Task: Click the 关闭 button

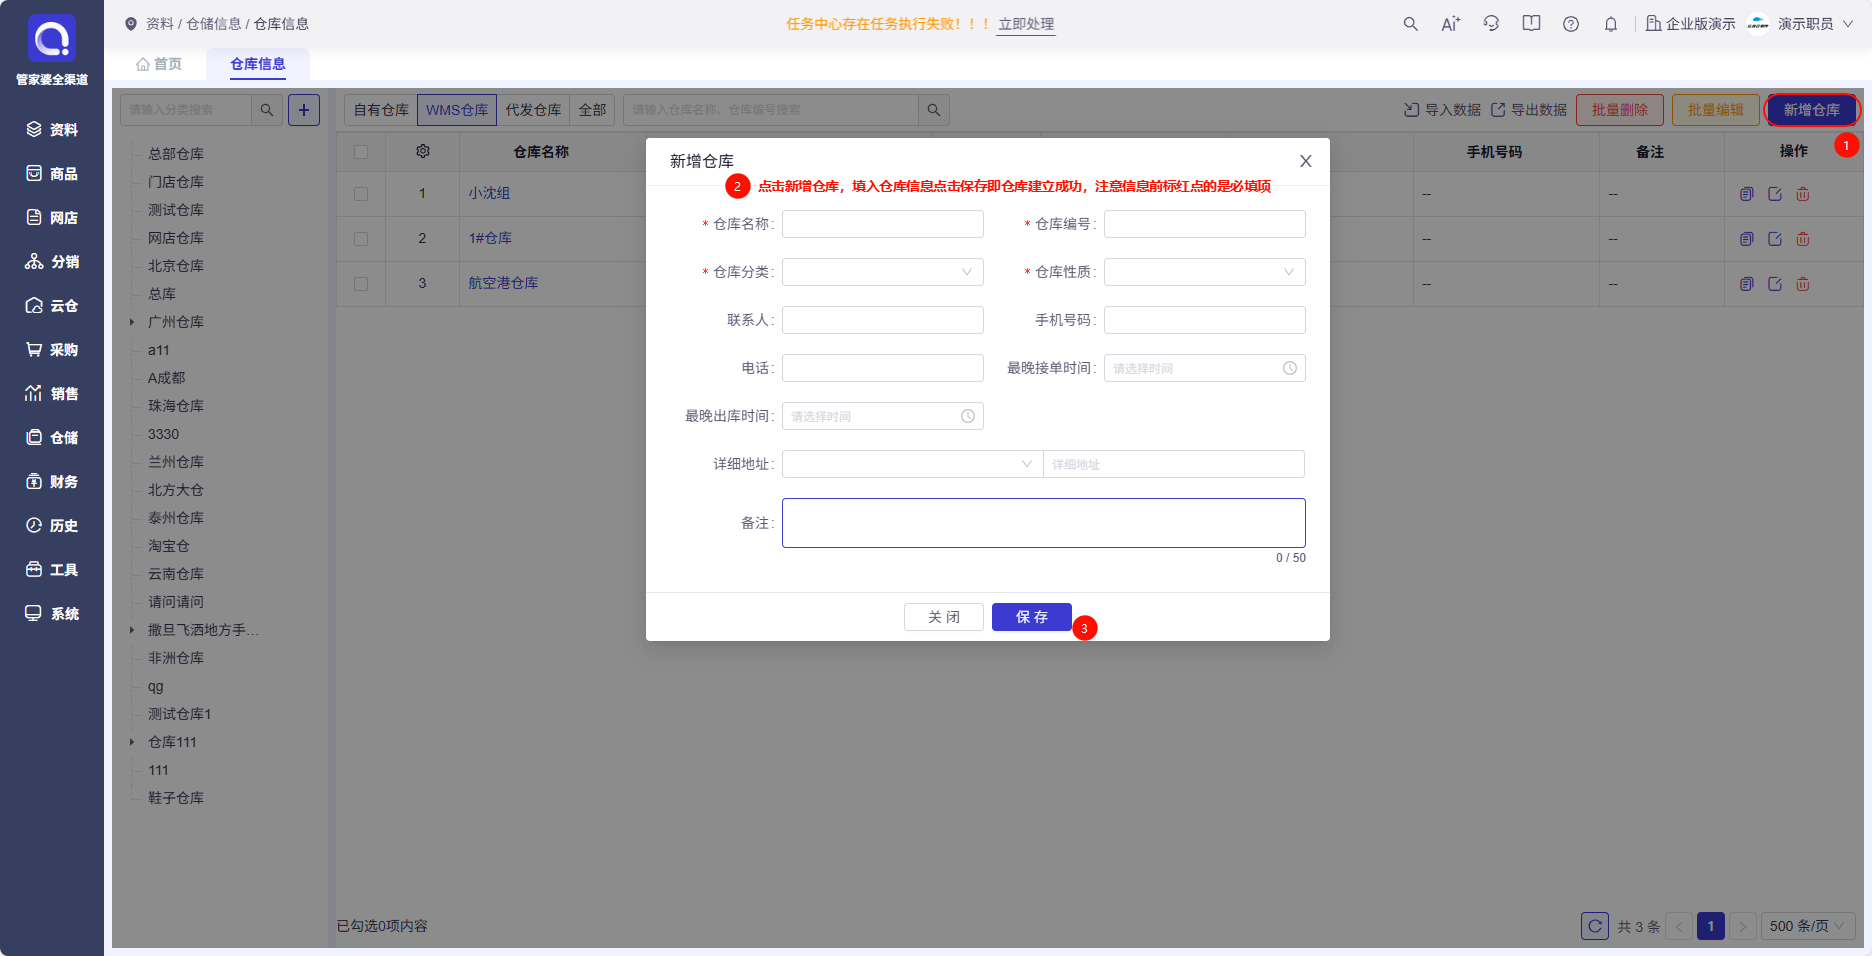Action: pos(944,617)
